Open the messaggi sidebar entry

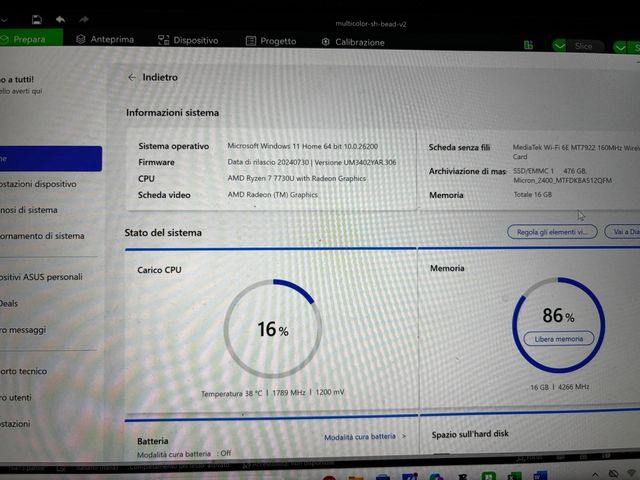pos(23,330)
